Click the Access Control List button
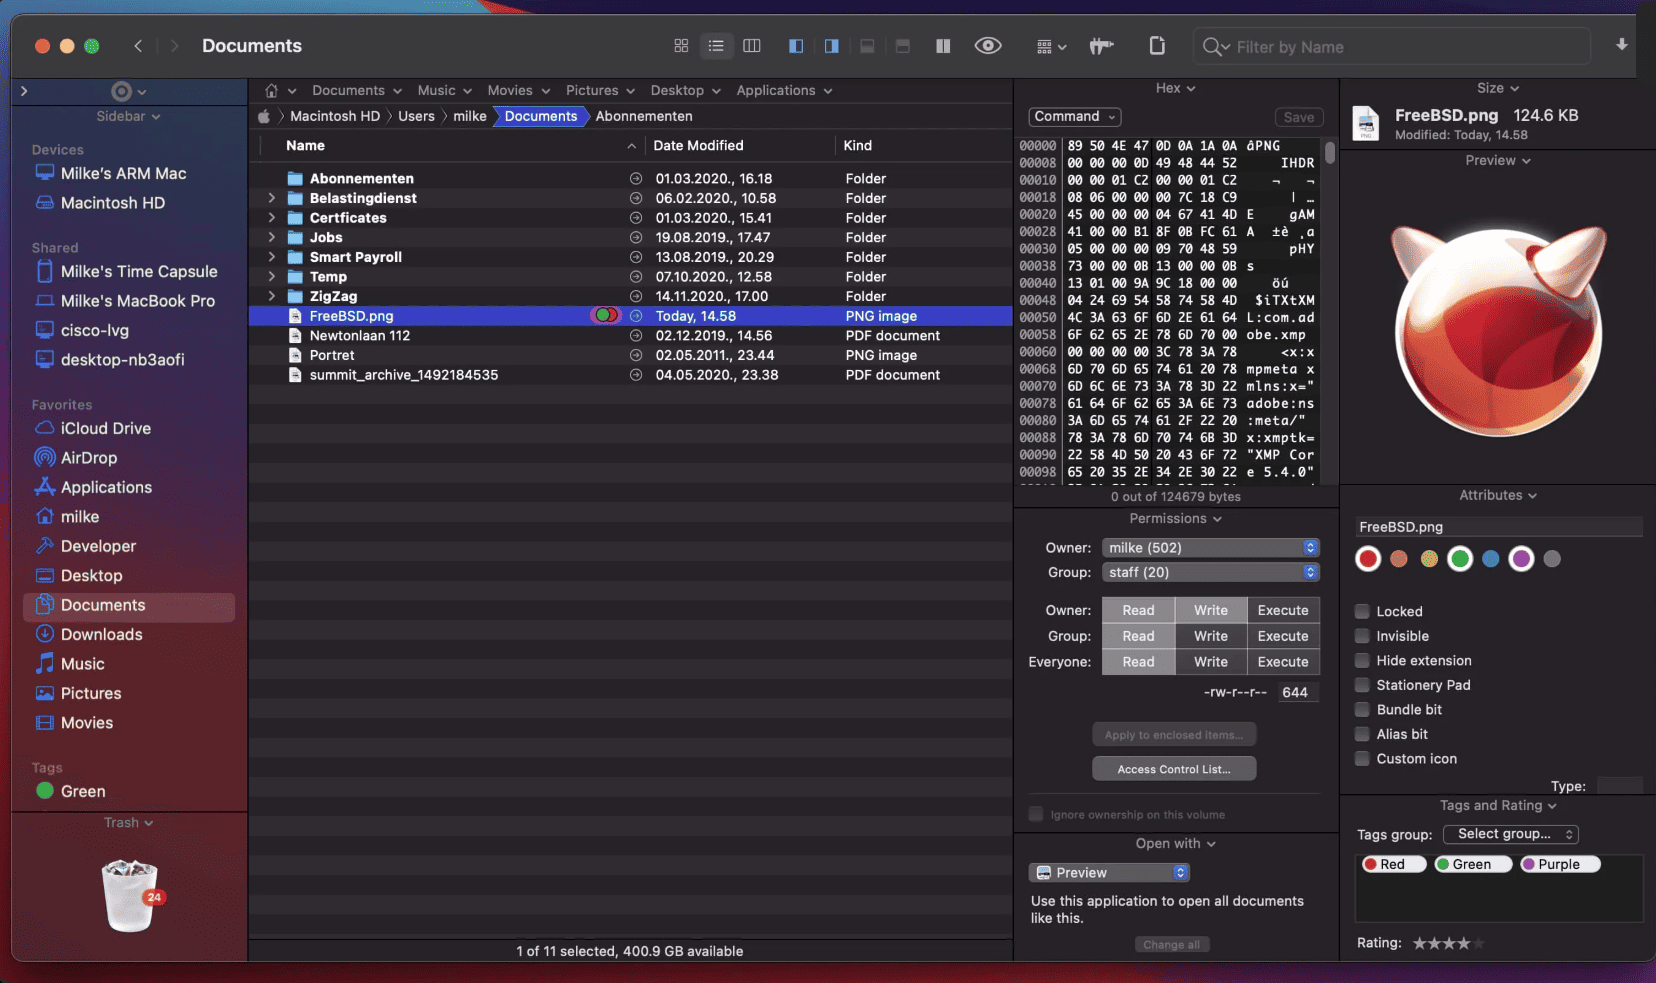Image resolution: width=1656 pixels, height=983 pixels. click(1174, 769)
